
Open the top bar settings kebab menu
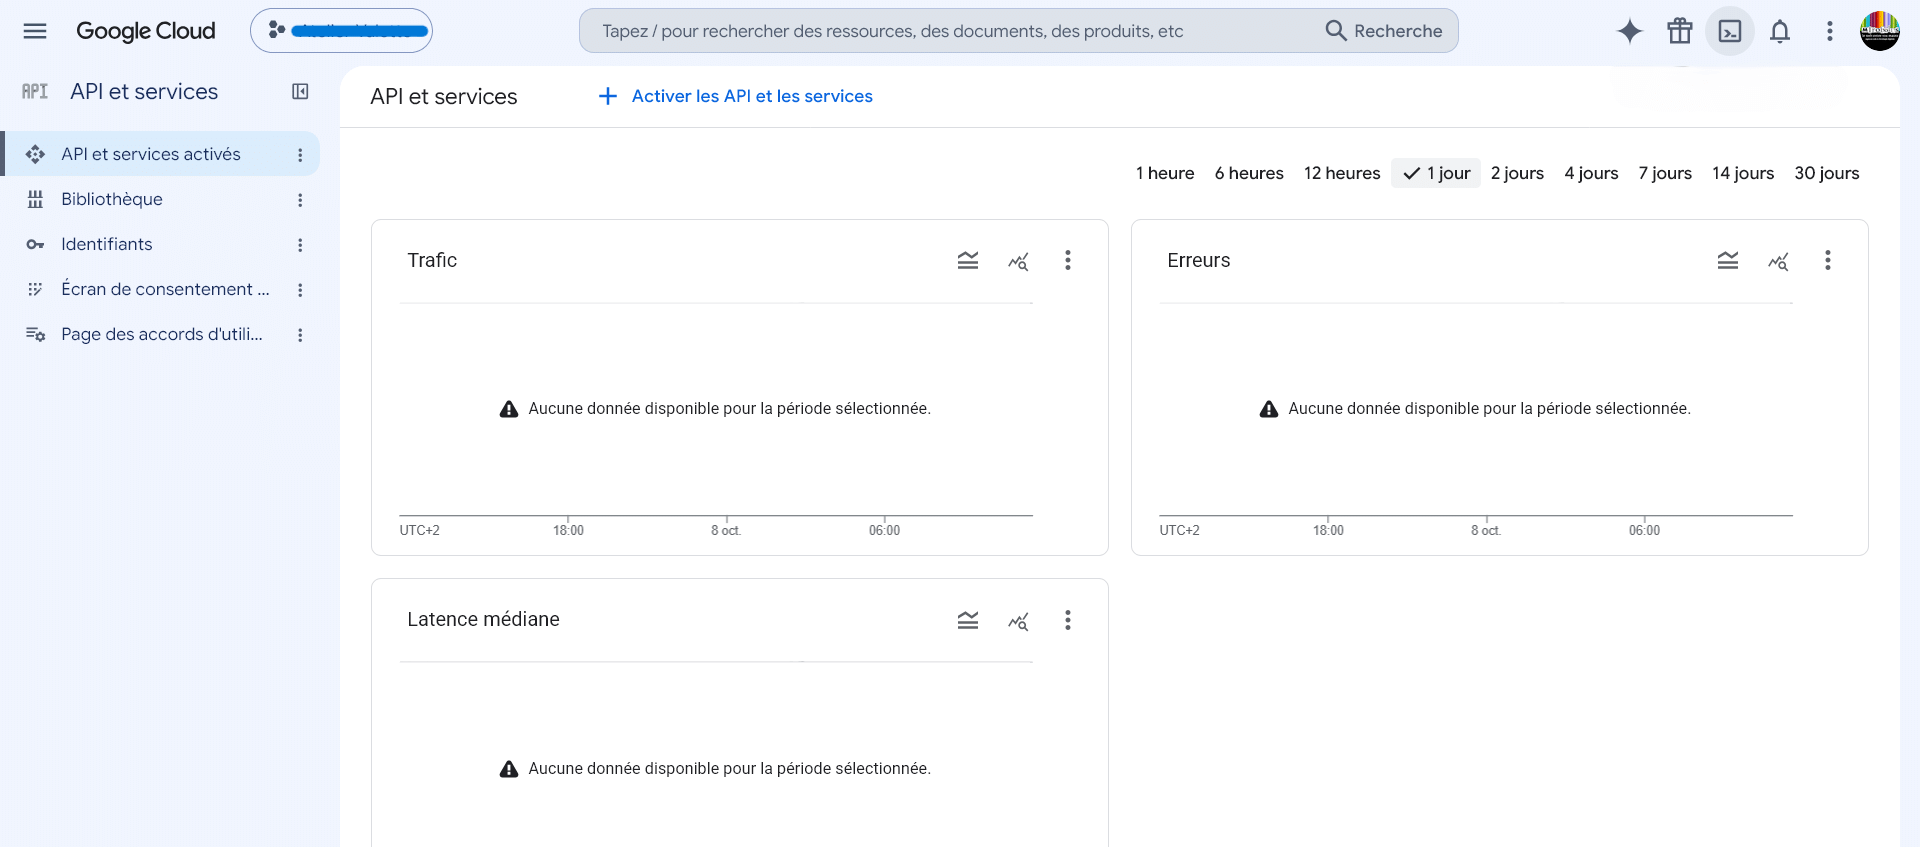1830,31
